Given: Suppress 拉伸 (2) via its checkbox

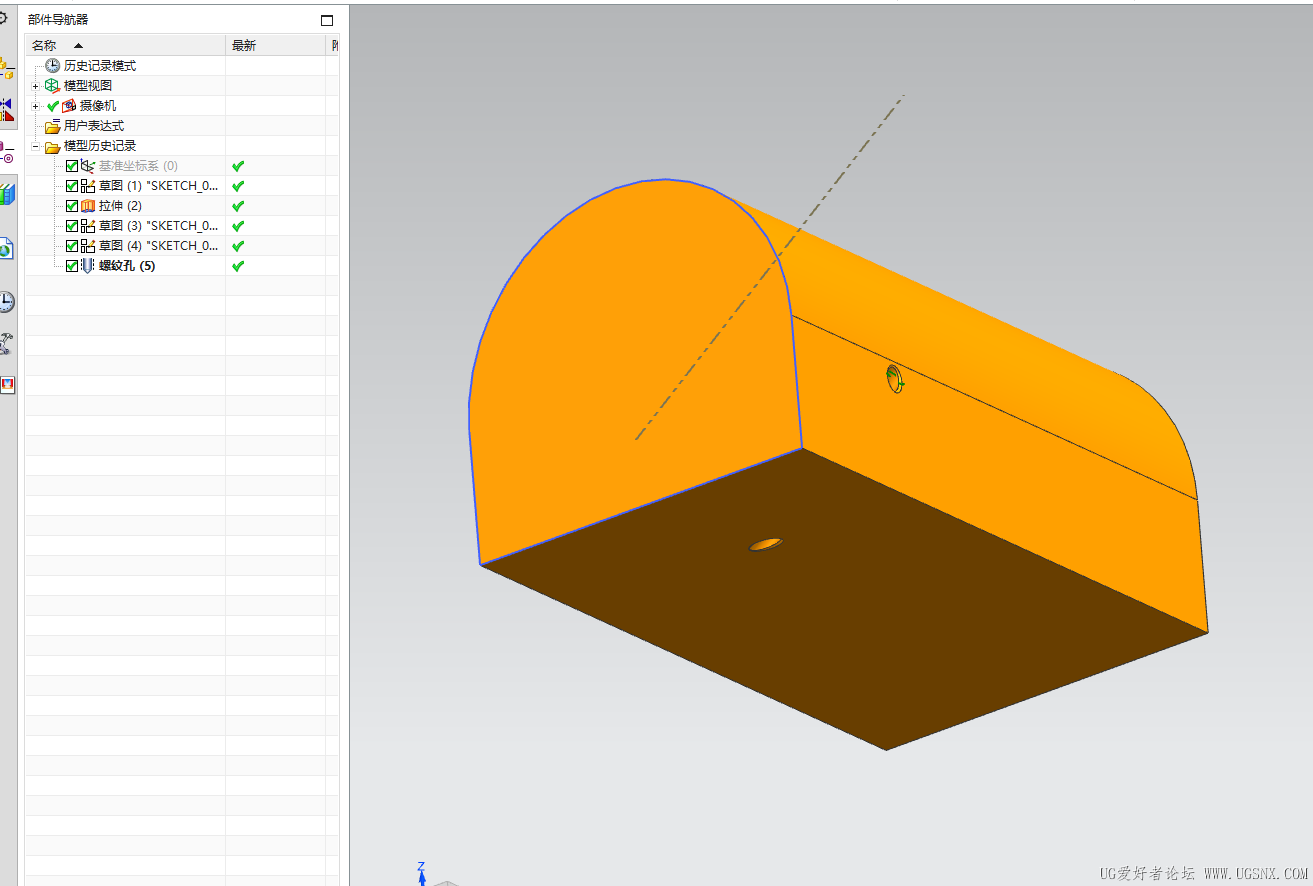Looking at the screenshot, I should (72, 206).
